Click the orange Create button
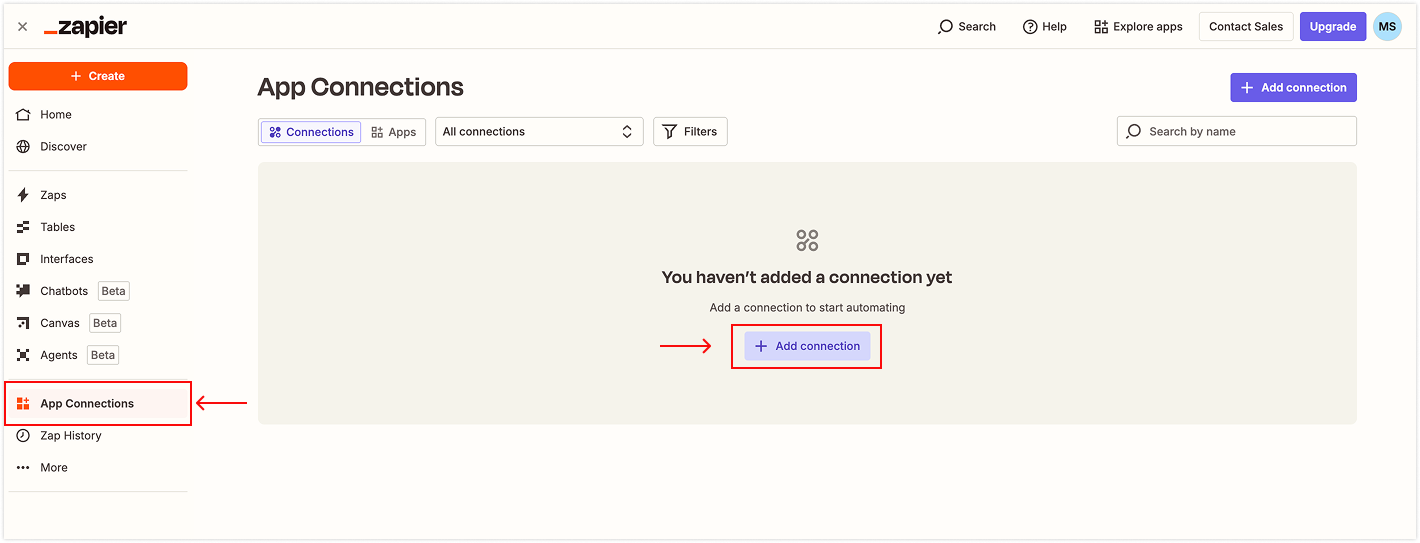The height and width of the screenshot is (543, 1420). [x=98, y=76]
